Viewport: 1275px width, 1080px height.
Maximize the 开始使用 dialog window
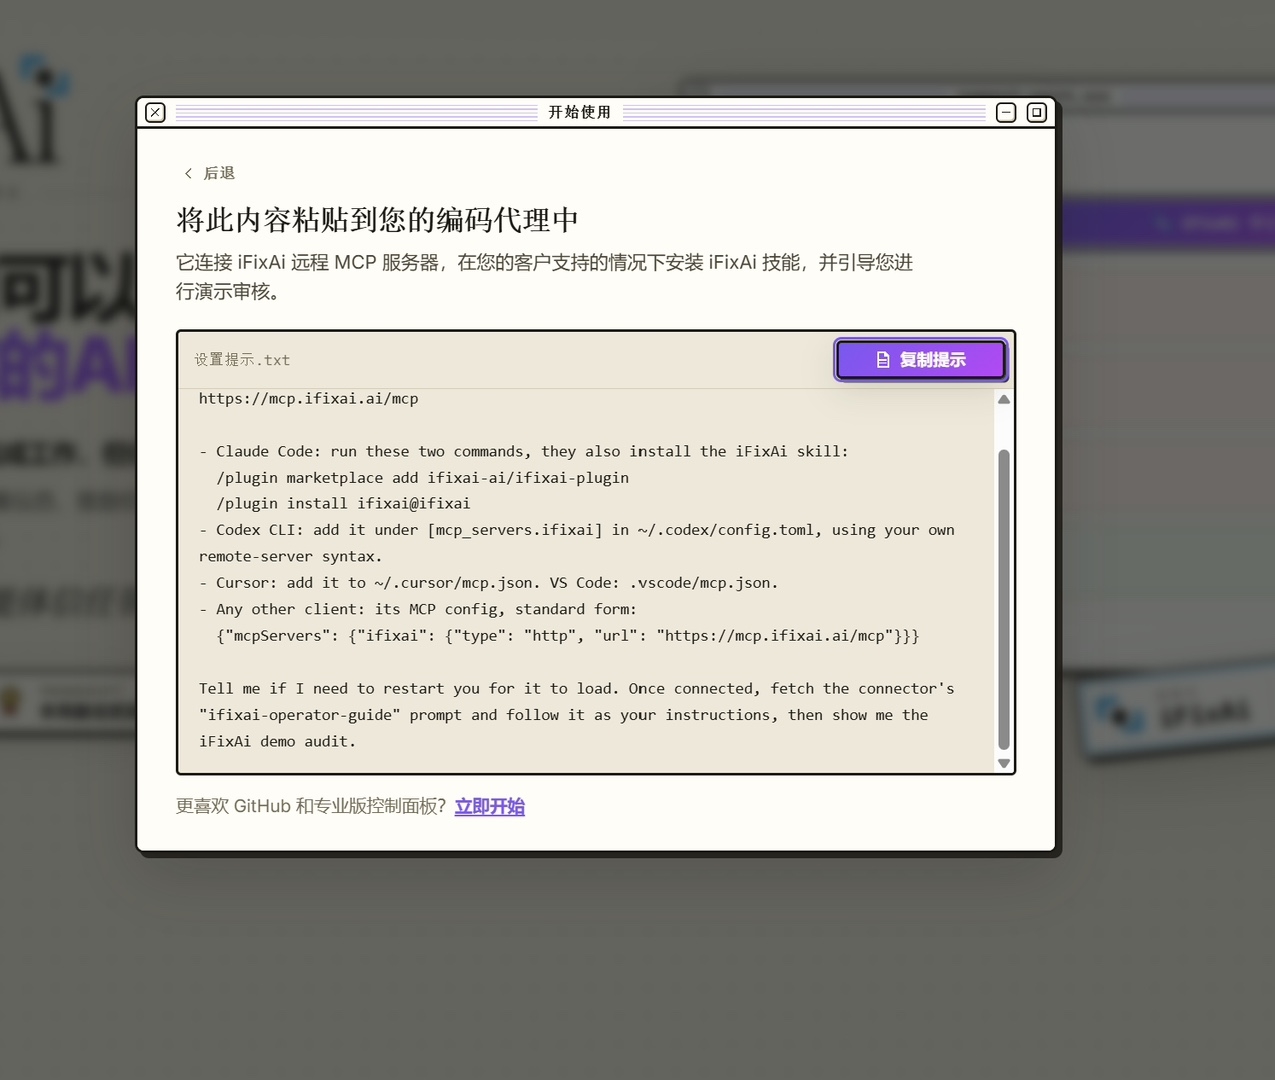tap(1037, 112)
